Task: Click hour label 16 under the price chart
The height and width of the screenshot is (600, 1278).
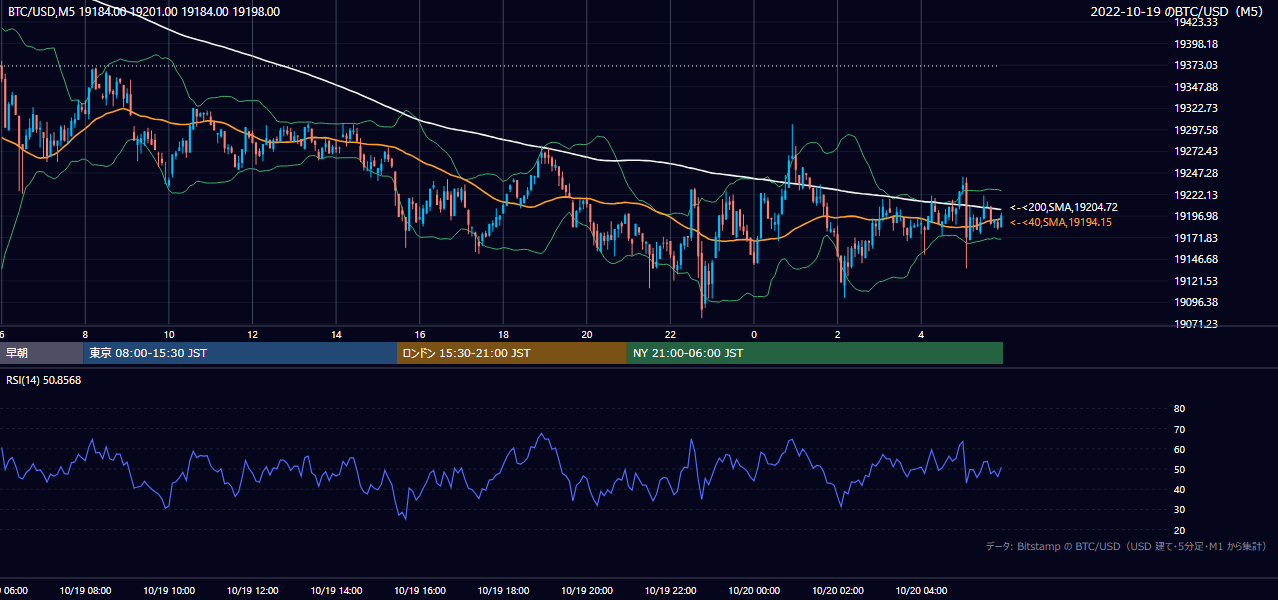Action: (419, 335)
